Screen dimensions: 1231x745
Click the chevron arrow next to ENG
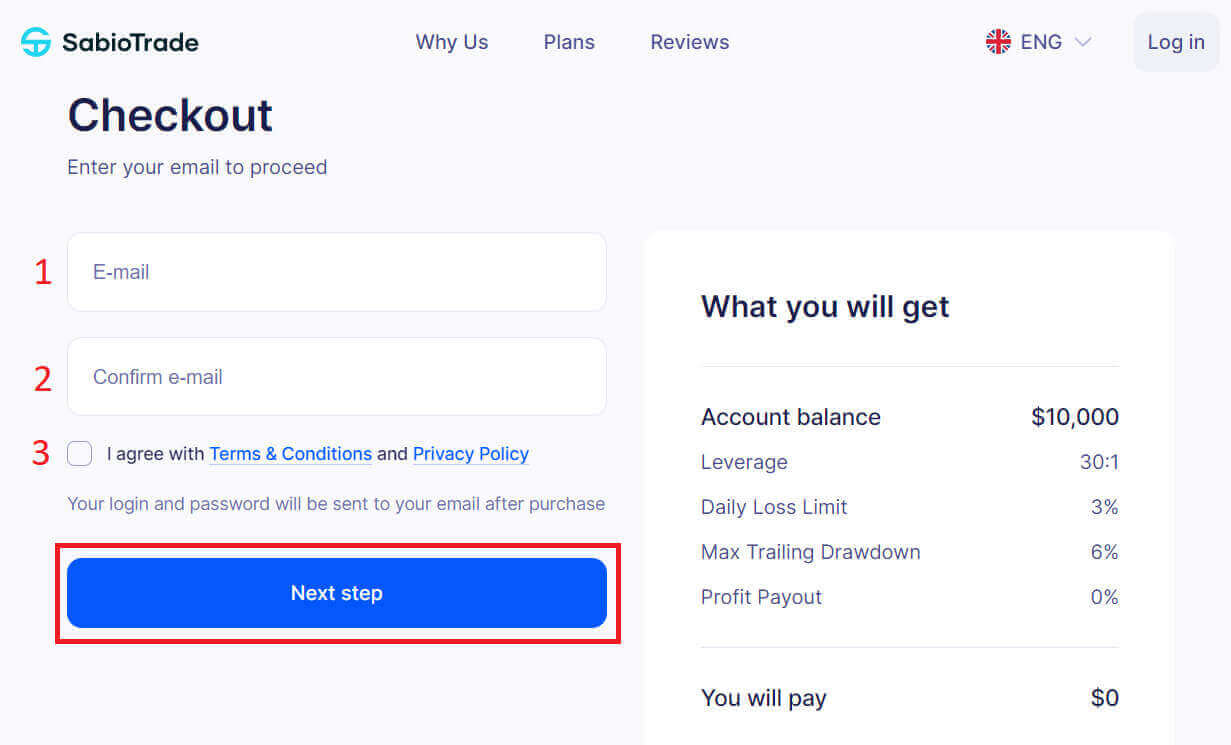[1082, 42]
